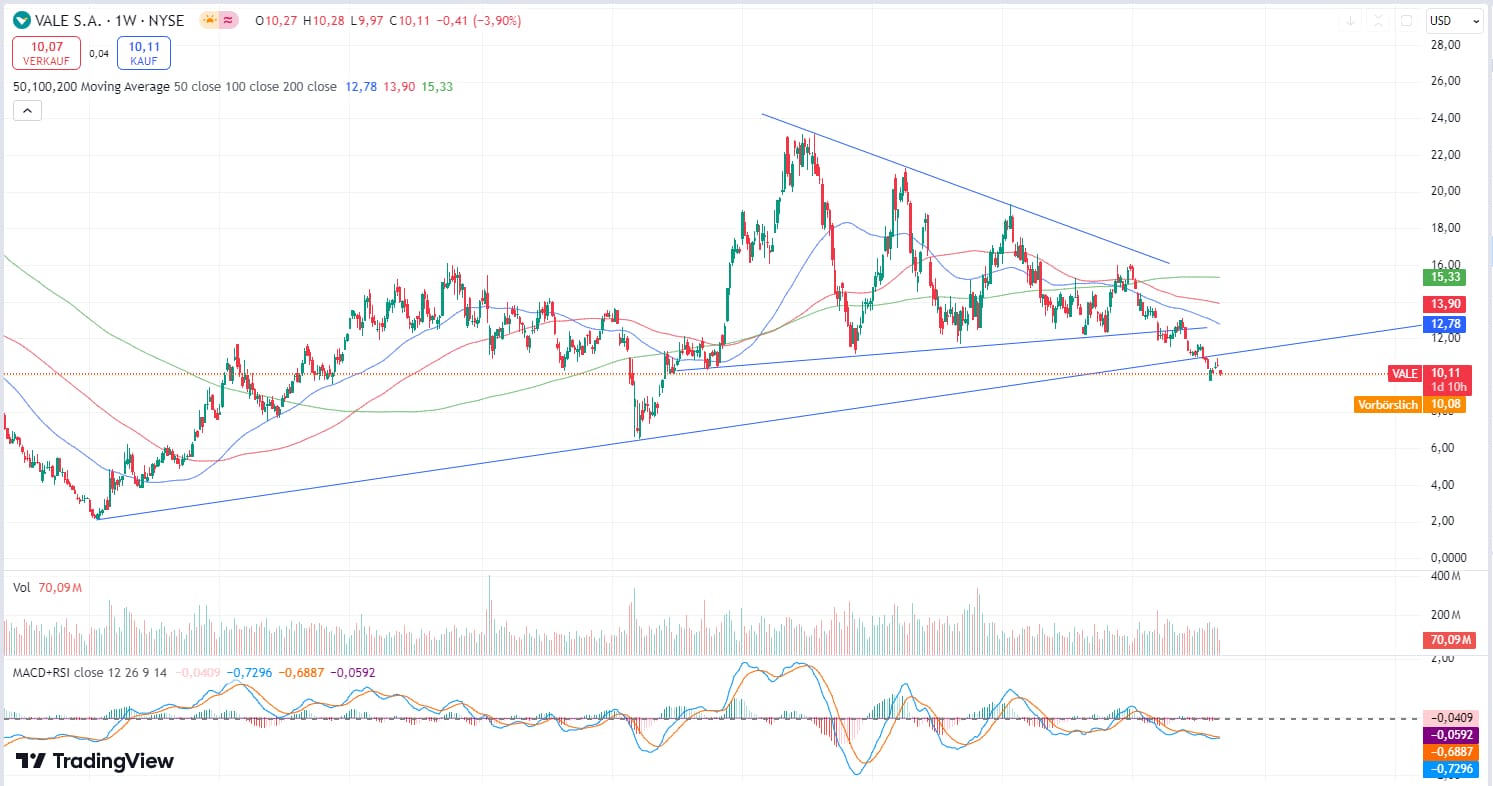Click the green 15,33 price-scale label
The width and height of the screenshot is (1493, 786).
pyautogui.click(x=1445, y=277)
